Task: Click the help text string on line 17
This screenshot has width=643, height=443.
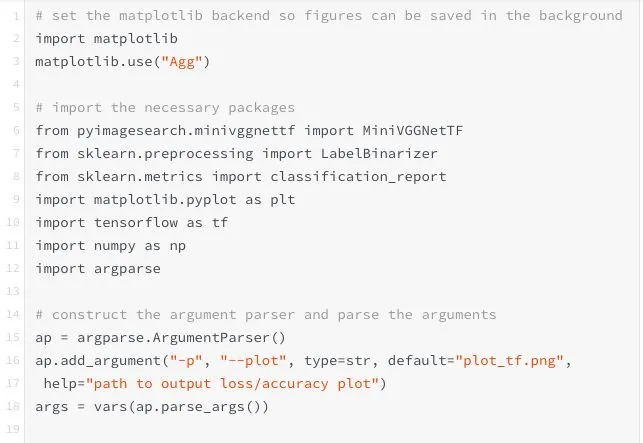Action: tap(232, 384)
